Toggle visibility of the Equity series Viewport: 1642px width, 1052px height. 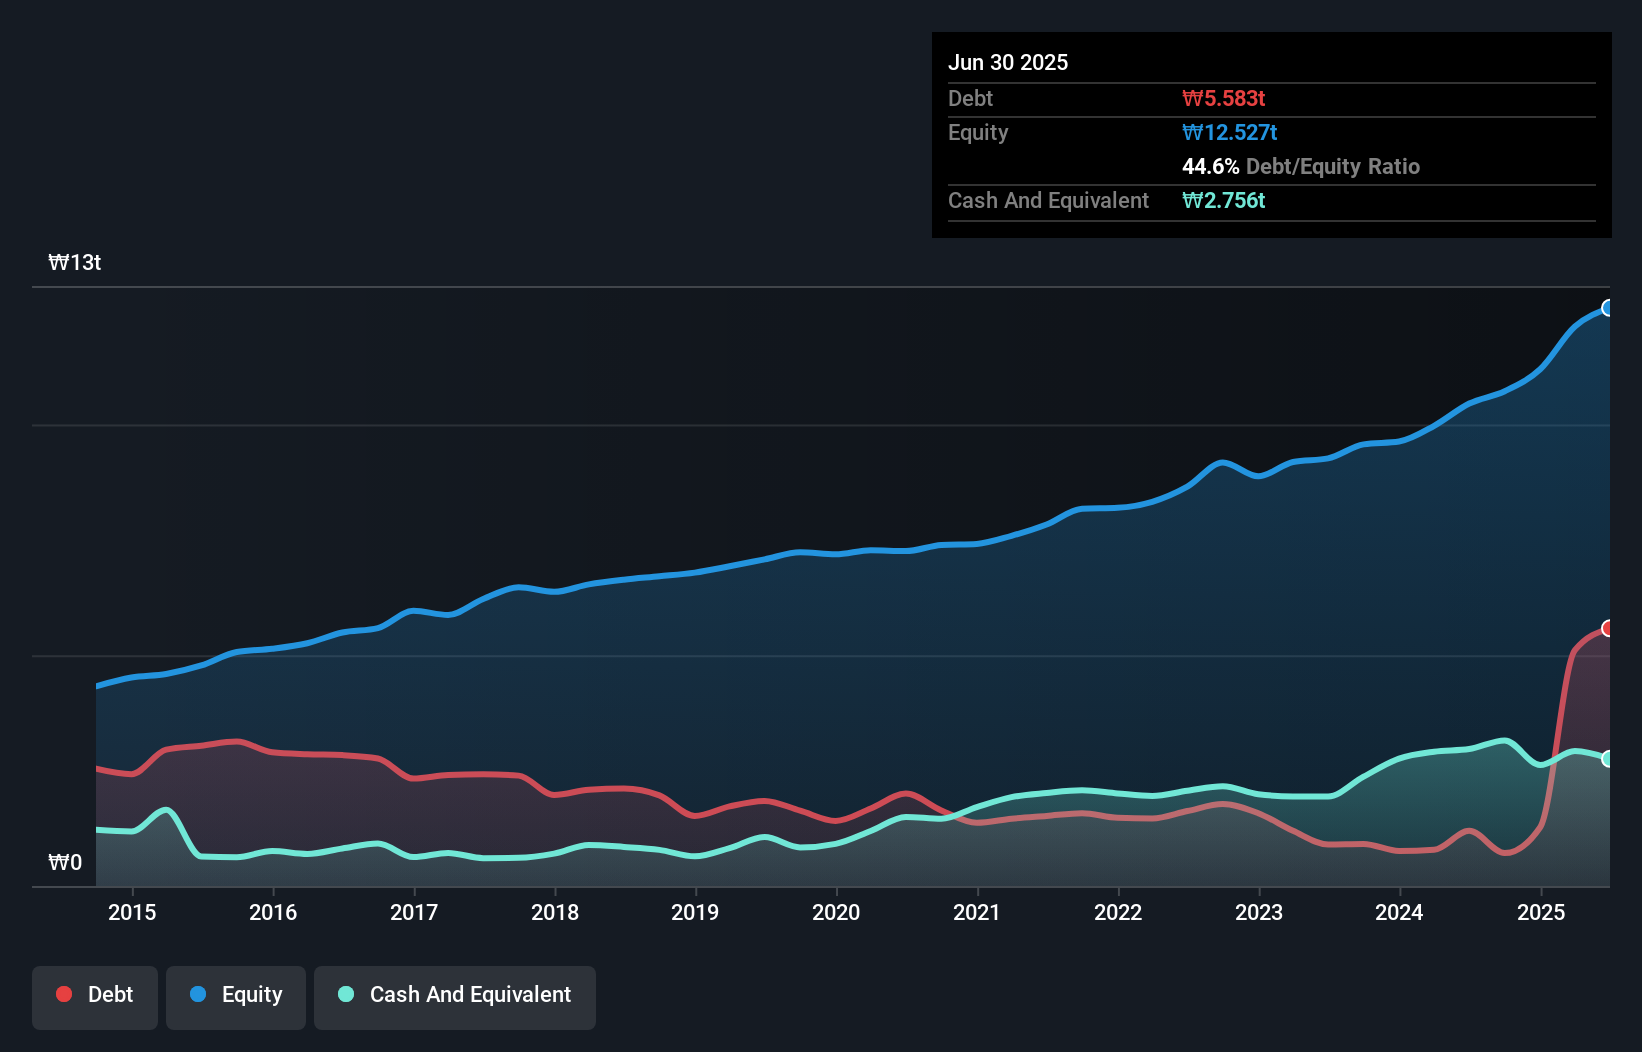pyautogui.click(x=236, y=996)
